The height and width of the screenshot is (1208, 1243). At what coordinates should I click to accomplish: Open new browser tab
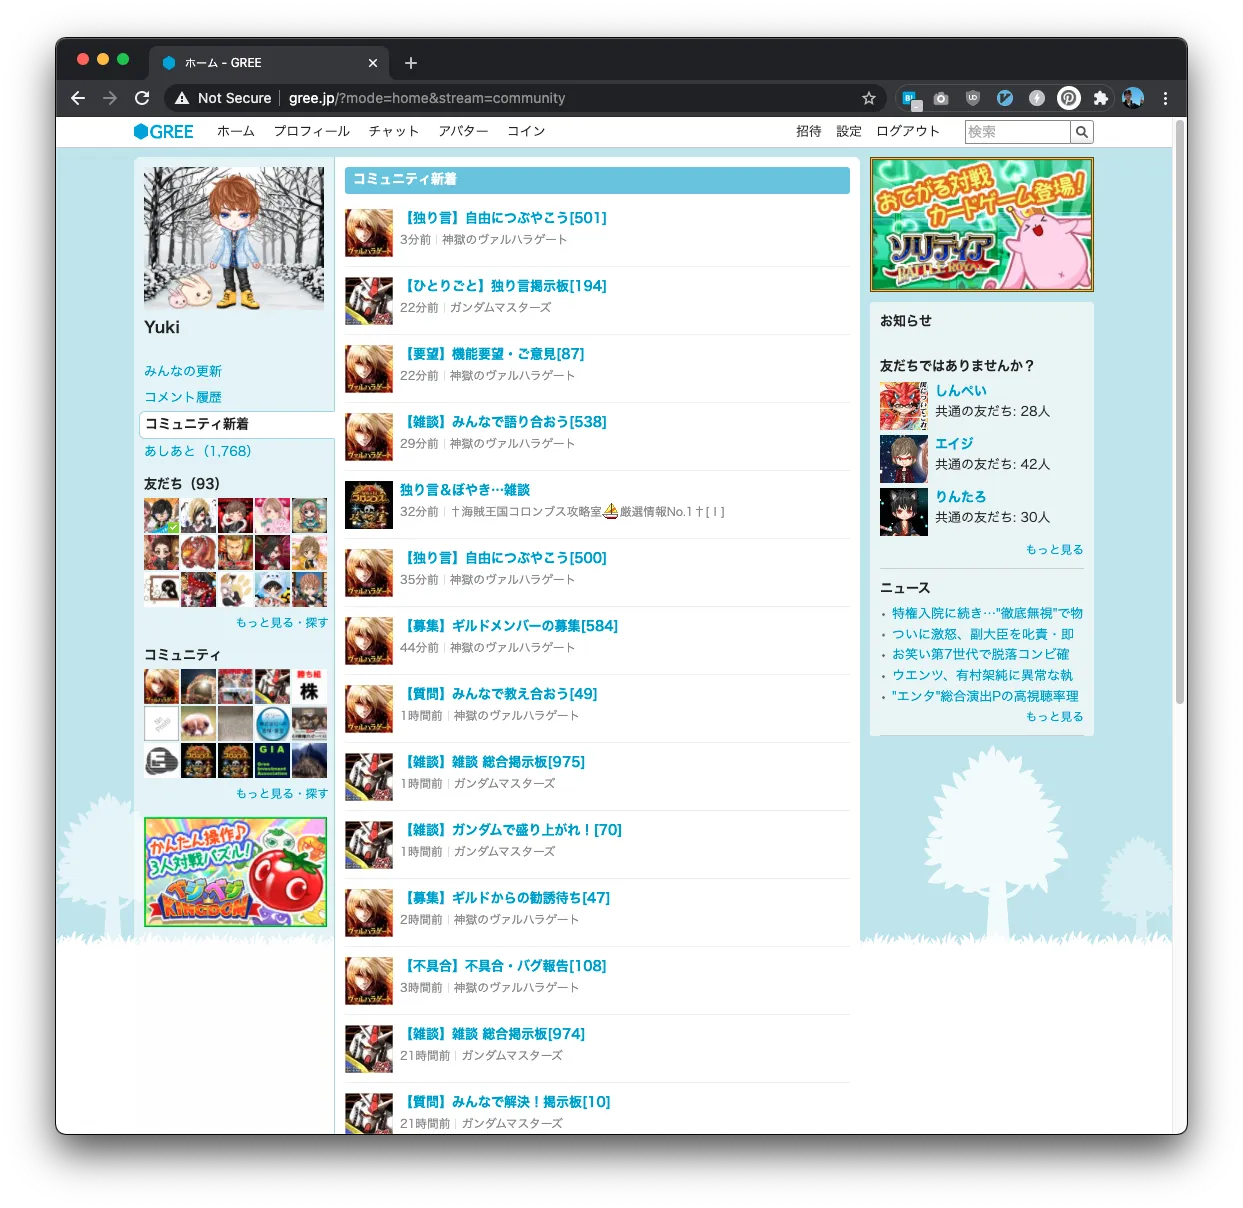tap(411, 63)
